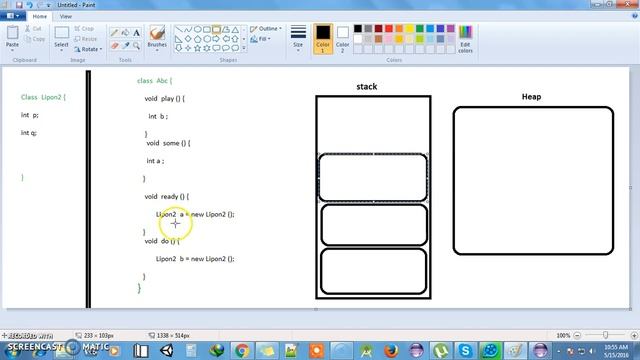Click the 'stack' label on canvas
The width and height of the screenshot is (640, 360).
pyautogui.click(x=367, y=87)
